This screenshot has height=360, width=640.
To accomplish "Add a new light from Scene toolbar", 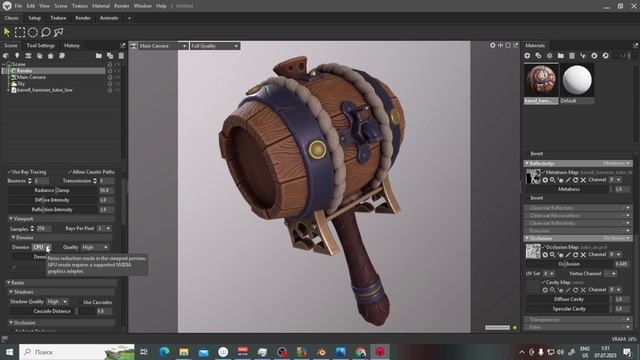I will [17, 56].
